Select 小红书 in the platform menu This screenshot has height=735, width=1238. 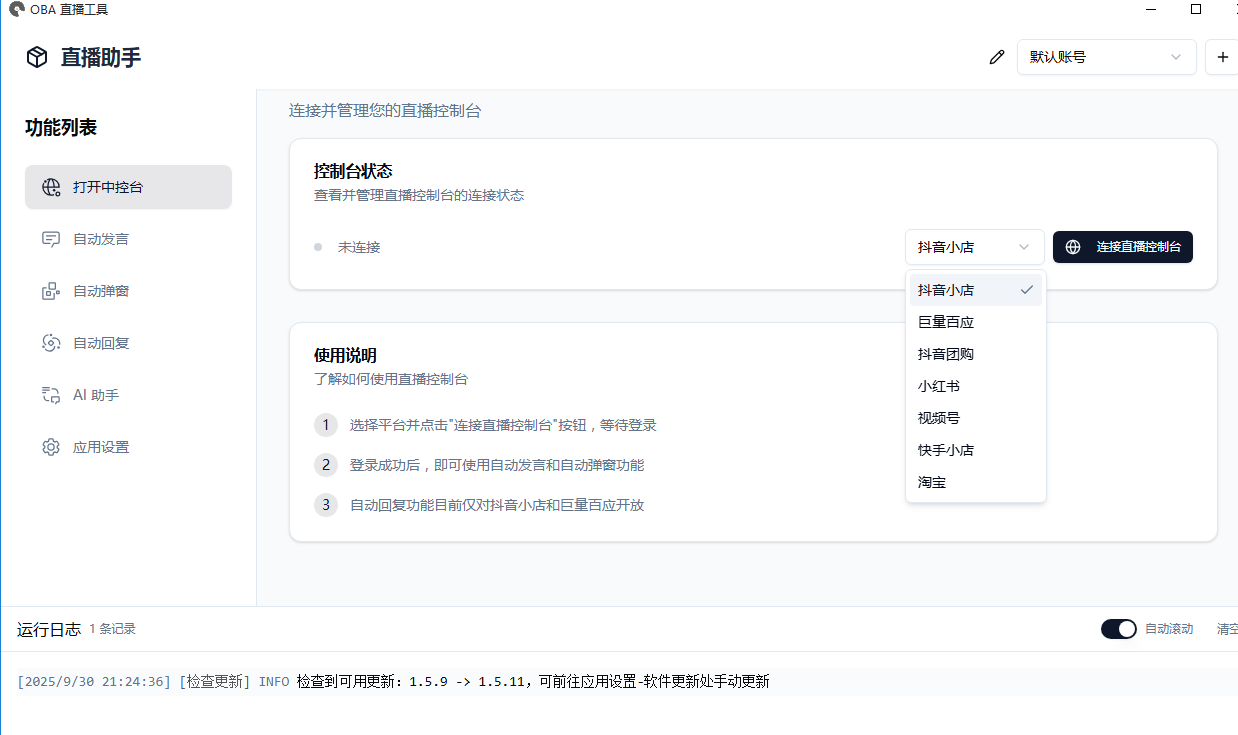[x=938, y=385]
